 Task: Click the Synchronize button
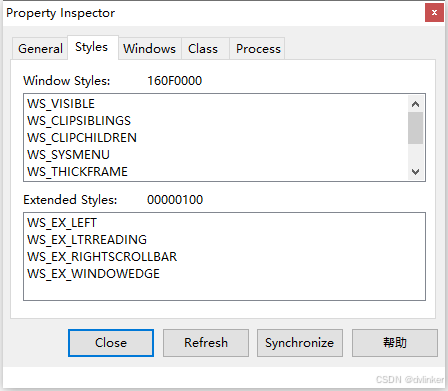[300, 343]
